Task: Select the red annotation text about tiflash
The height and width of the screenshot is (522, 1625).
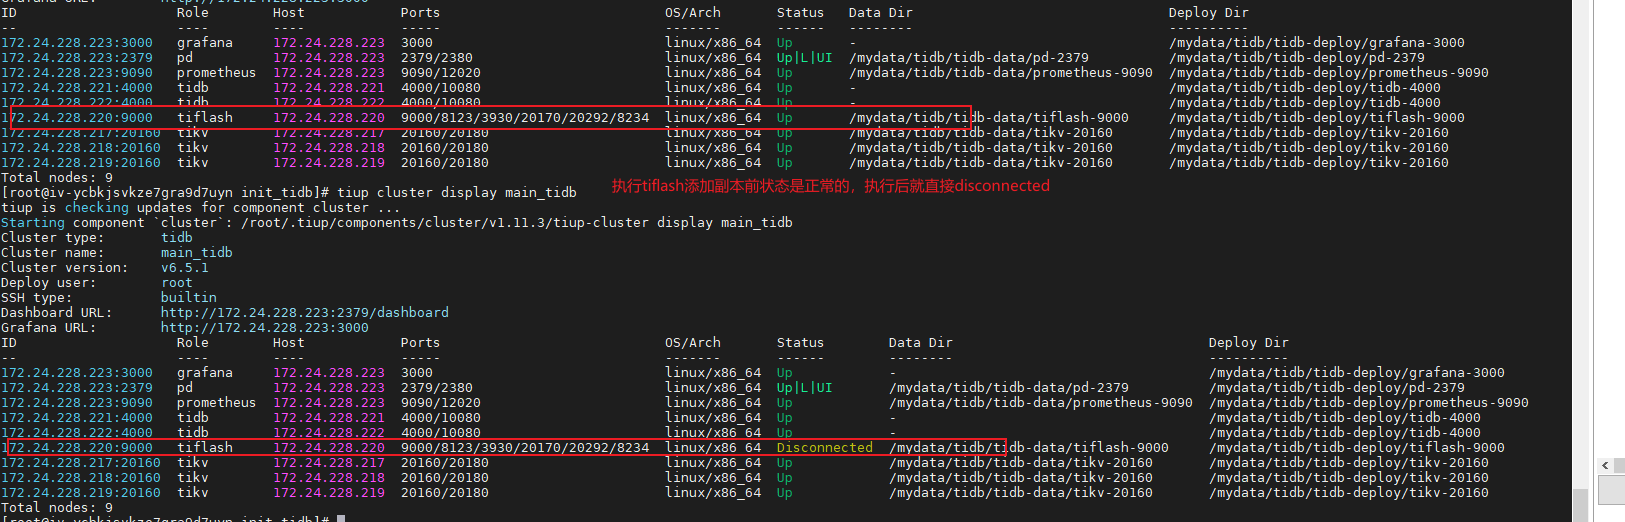Action: click(x=830, y=186)
